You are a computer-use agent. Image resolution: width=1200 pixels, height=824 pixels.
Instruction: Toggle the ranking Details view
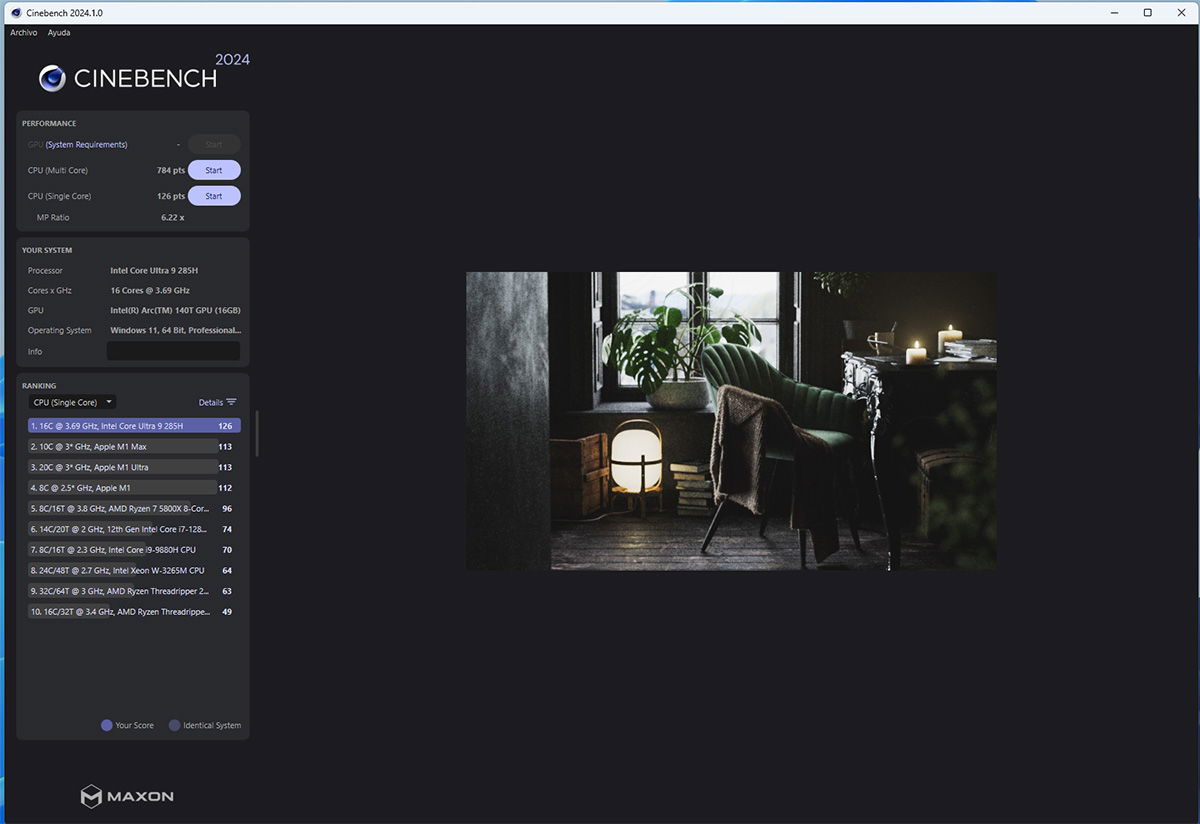tap(217, 402)
